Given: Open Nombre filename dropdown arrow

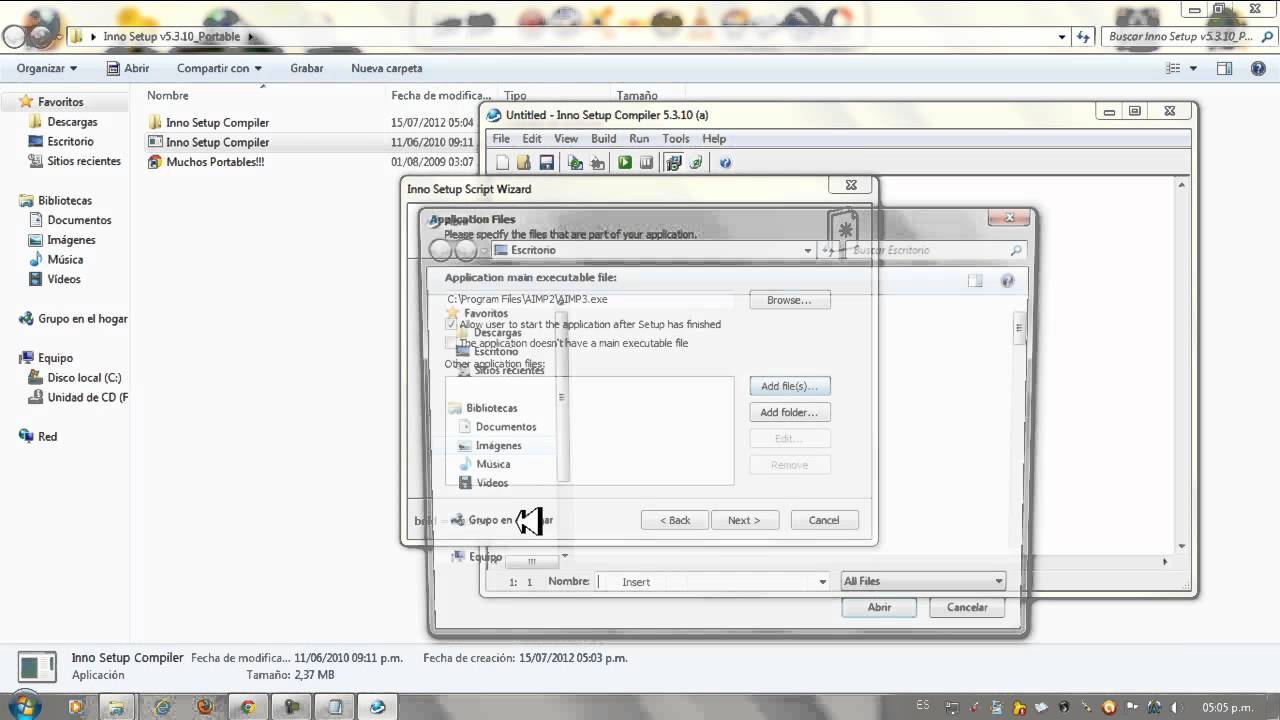Looking at the screenshot, I should tap(823, 582).
